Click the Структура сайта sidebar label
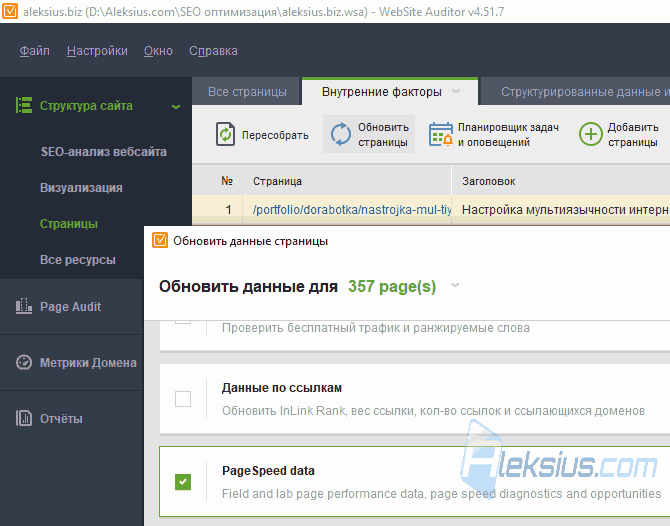 point(86,106)
